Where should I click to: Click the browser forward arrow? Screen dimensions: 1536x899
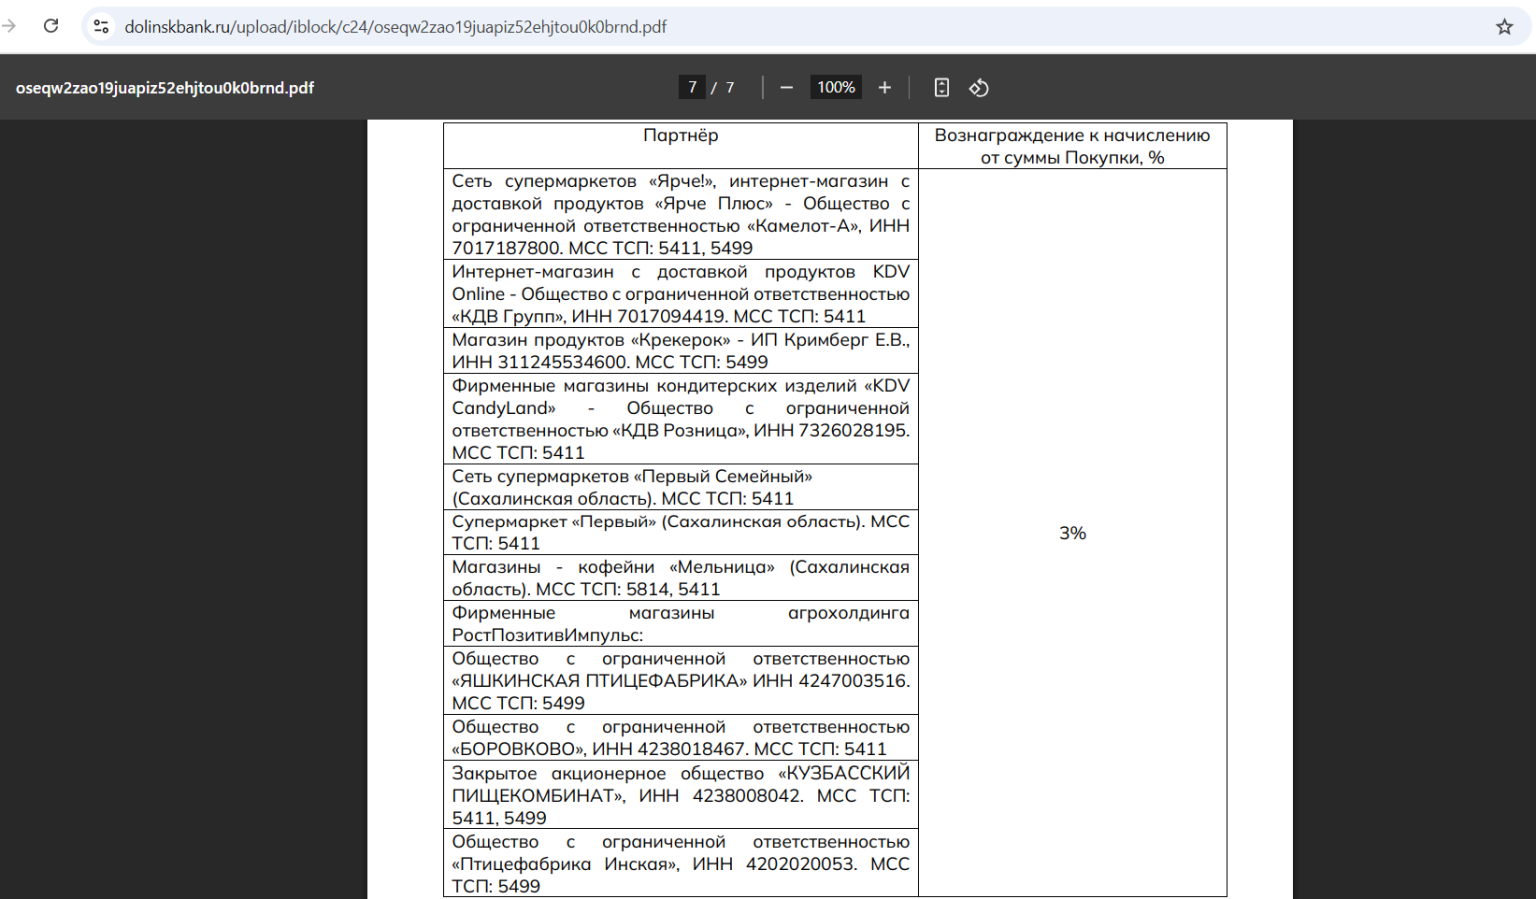click(10, 26)
